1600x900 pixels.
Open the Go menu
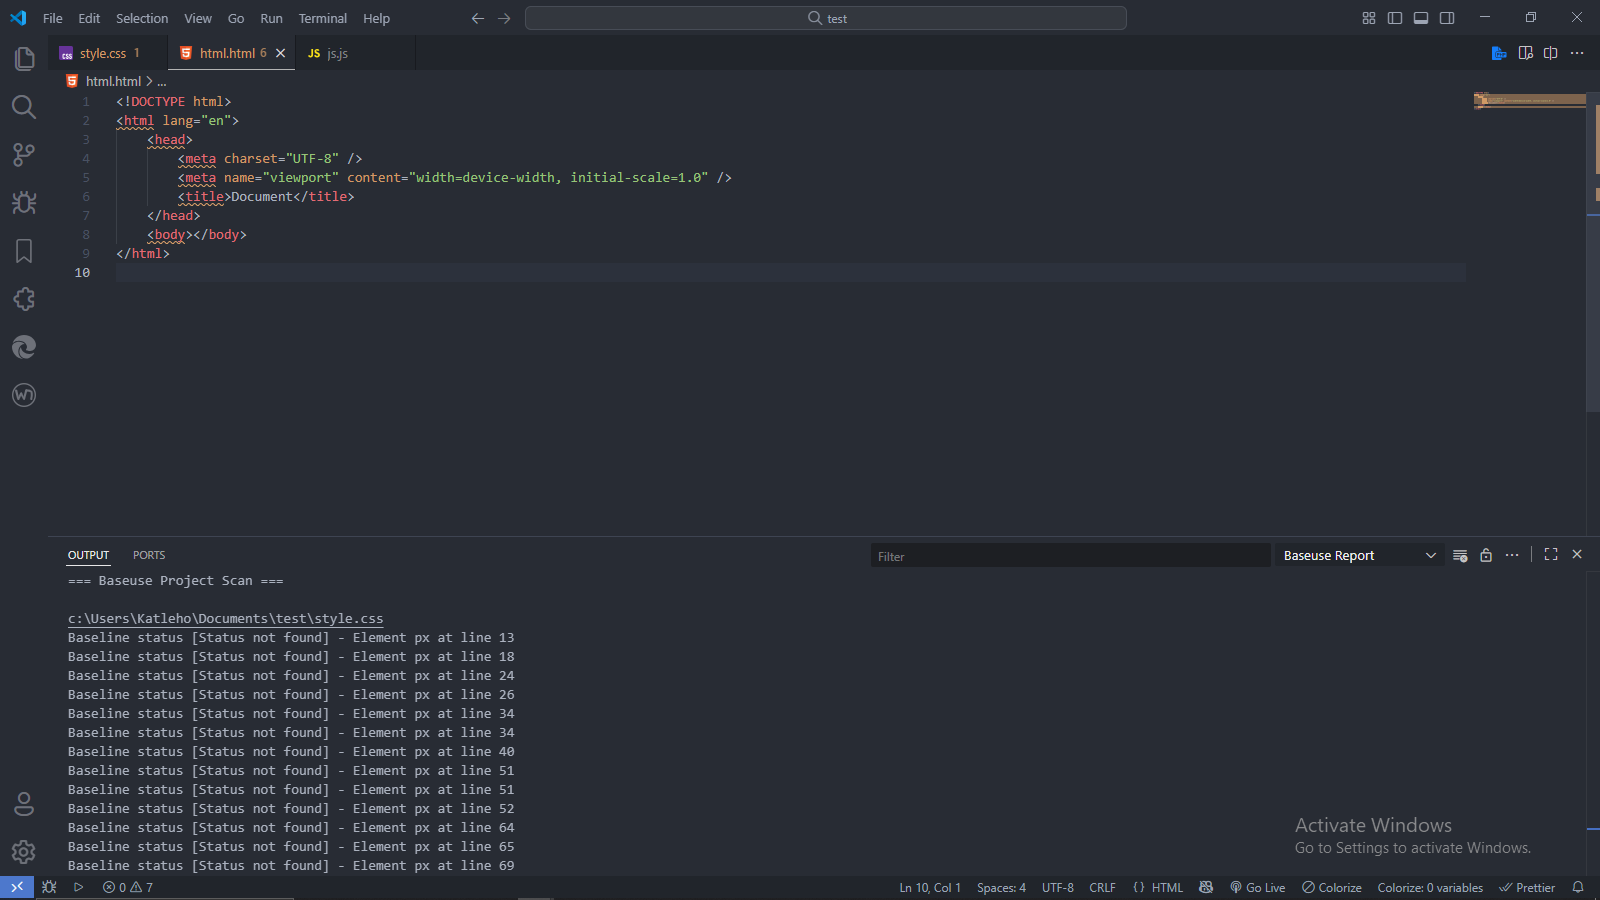tap(236, 18)
